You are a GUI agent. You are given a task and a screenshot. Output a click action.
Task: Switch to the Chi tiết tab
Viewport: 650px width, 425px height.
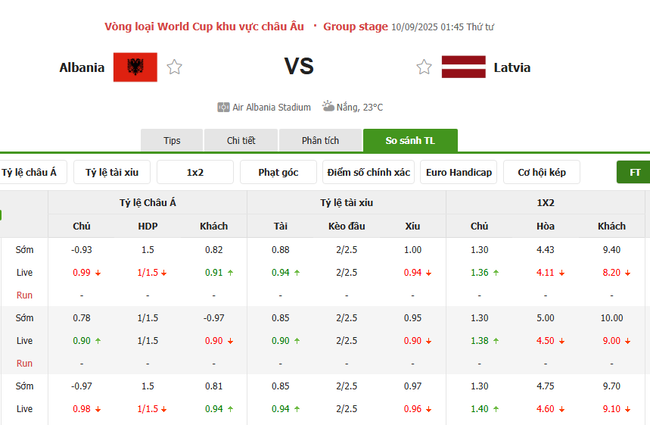coord(241,141)
